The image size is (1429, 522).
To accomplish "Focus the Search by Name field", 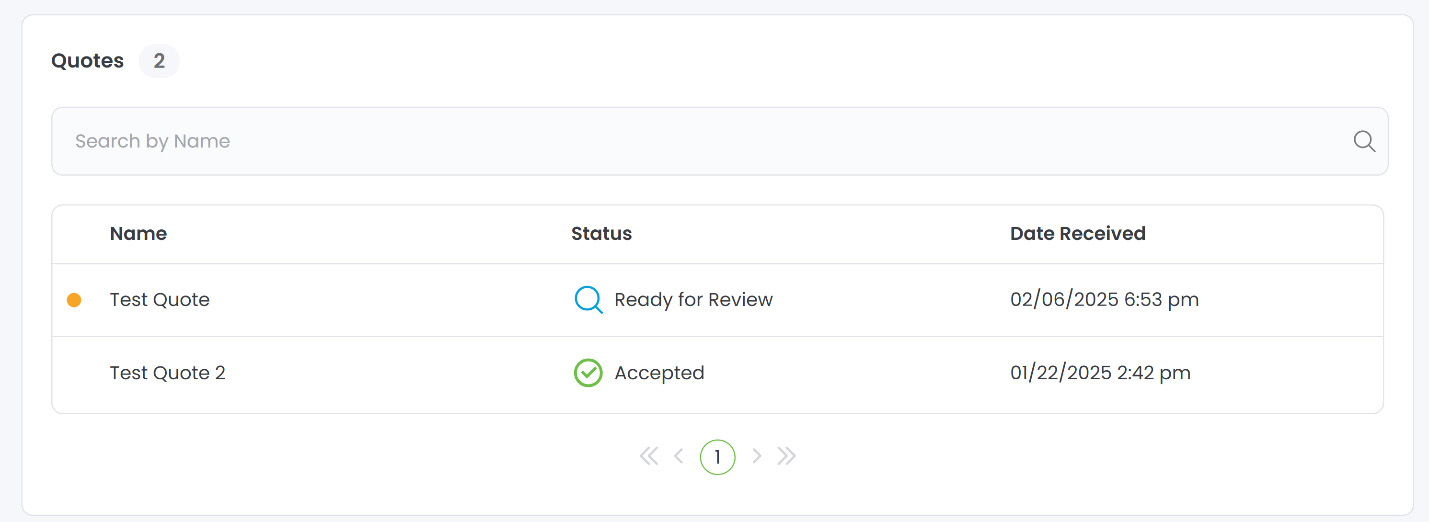I will point(719,141).
